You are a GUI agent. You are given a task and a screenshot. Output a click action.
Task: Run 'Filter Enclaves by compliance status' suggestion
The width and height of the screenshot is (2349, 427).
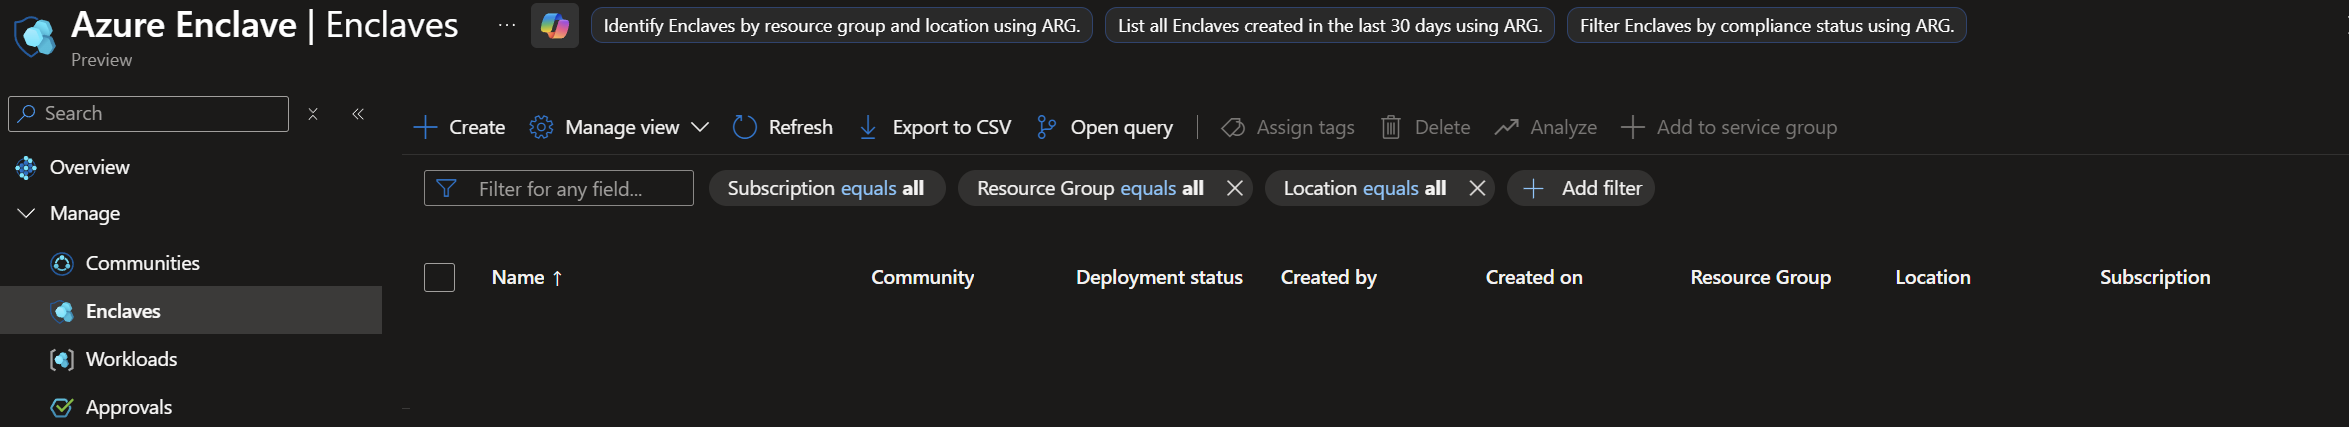point(1767,25)
